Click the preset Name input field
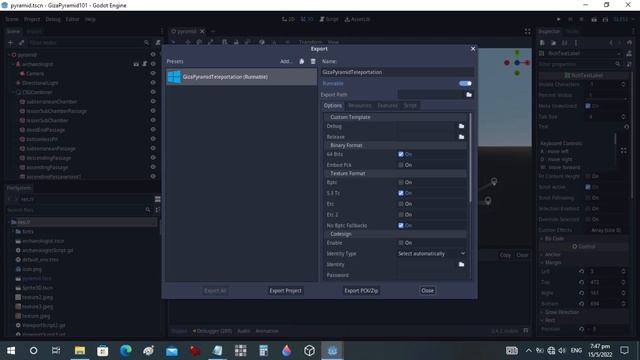Image resolution: width=640 pixels, height=360 pixels. tap(398, 72)
